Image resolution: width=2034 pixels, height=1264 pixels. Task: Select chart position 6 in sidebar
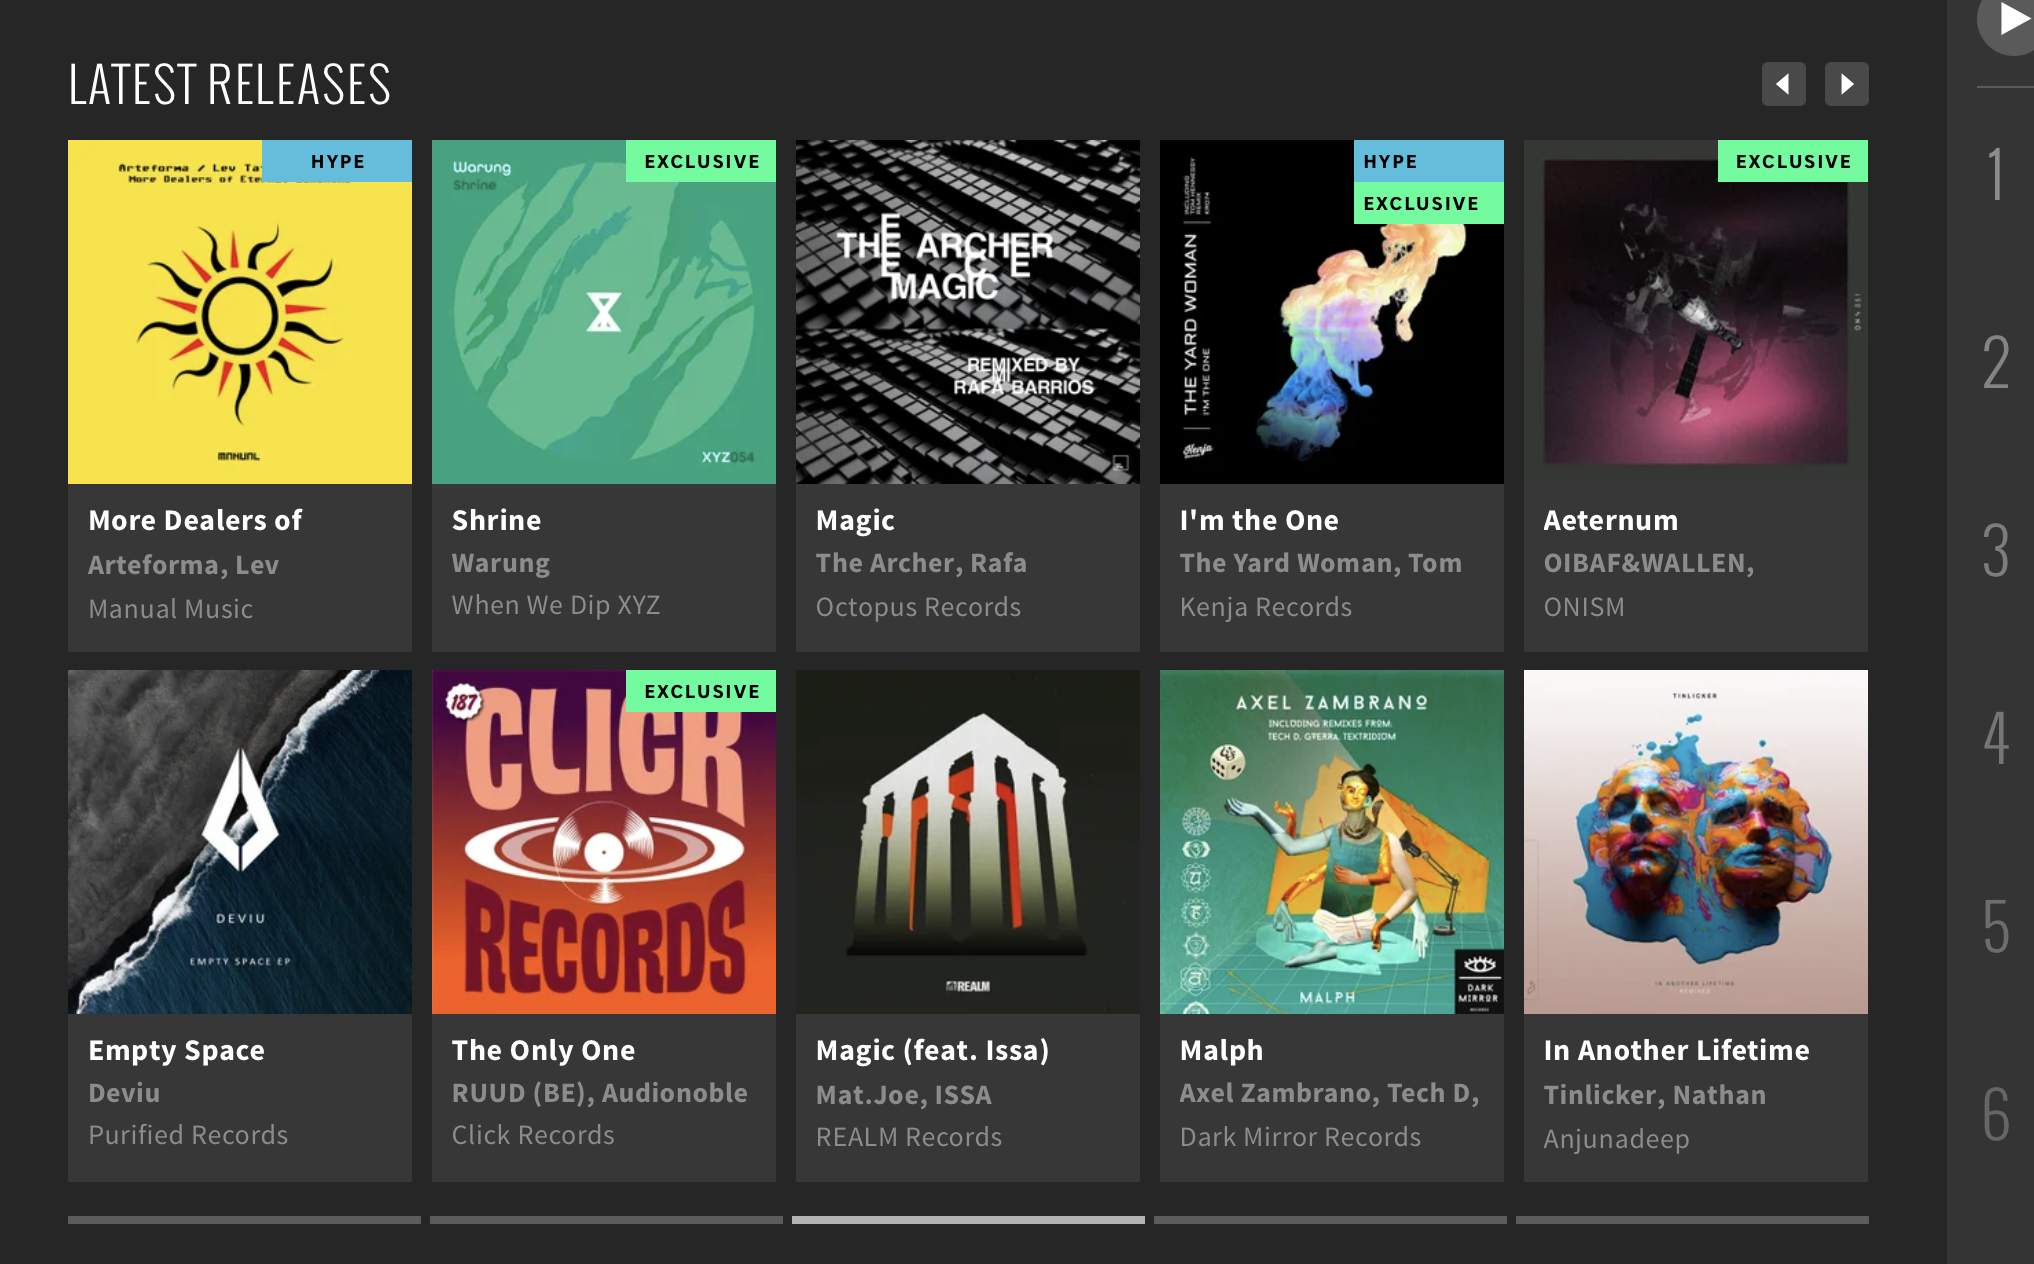(1996, 1114)
